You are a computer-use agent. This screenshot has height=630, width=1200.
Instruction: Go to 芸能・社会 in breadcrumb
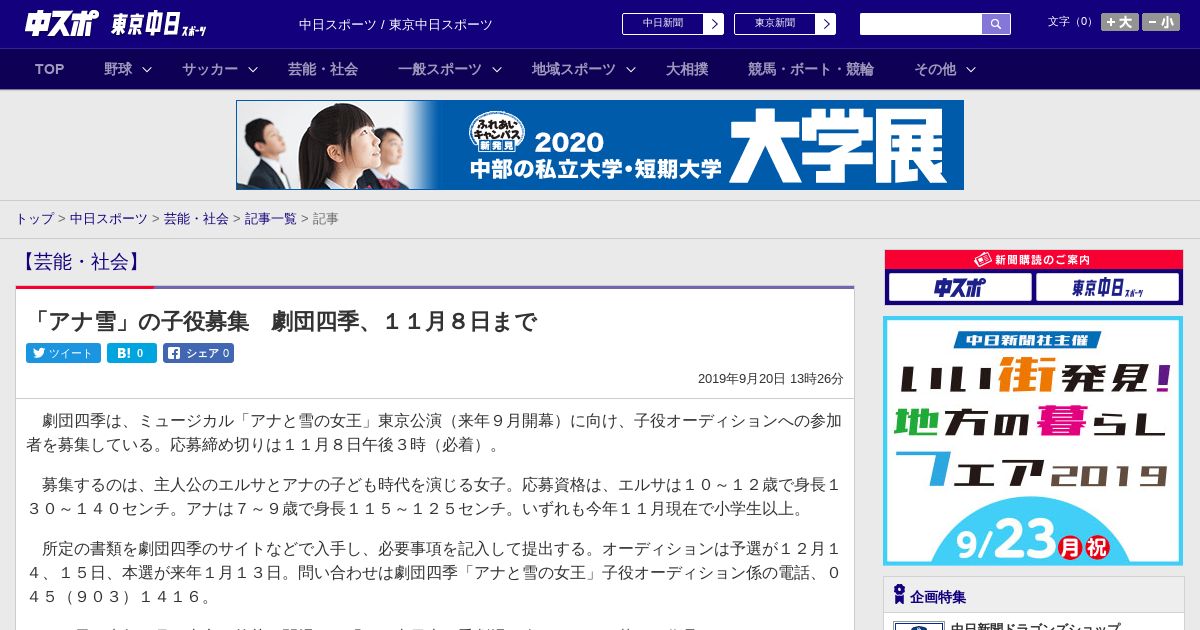(x=196, y=218)
